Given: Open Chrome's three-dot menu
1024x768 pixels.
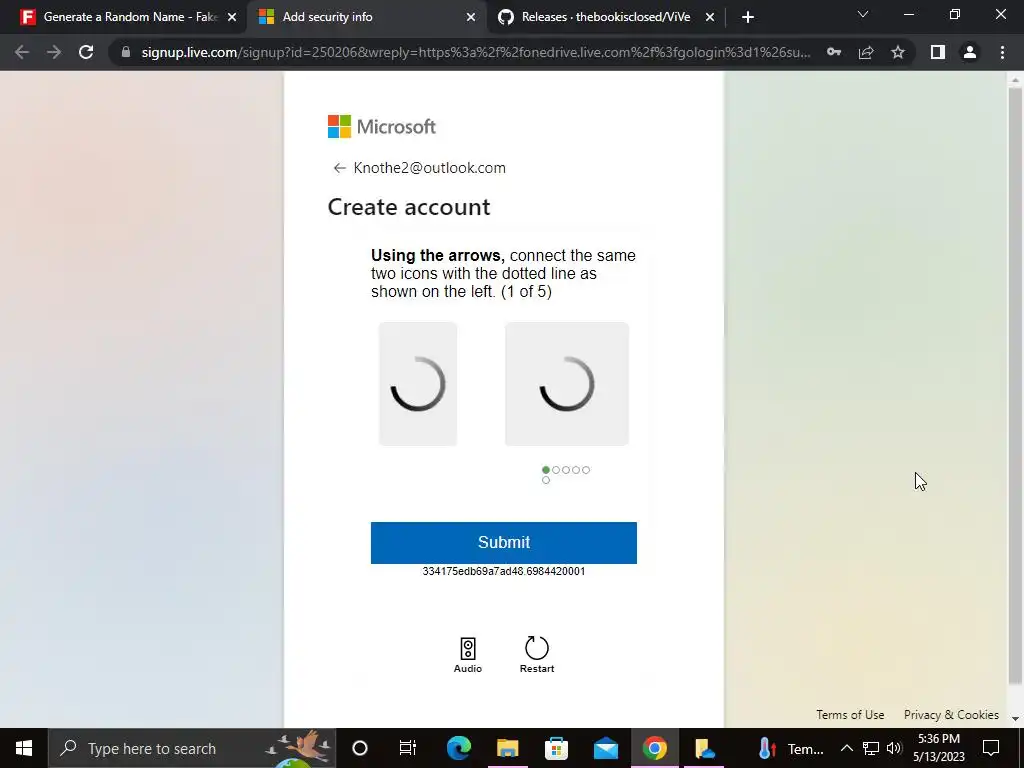Looking at the screenshot, I should pyautogui.click(x=1002, y=52).
